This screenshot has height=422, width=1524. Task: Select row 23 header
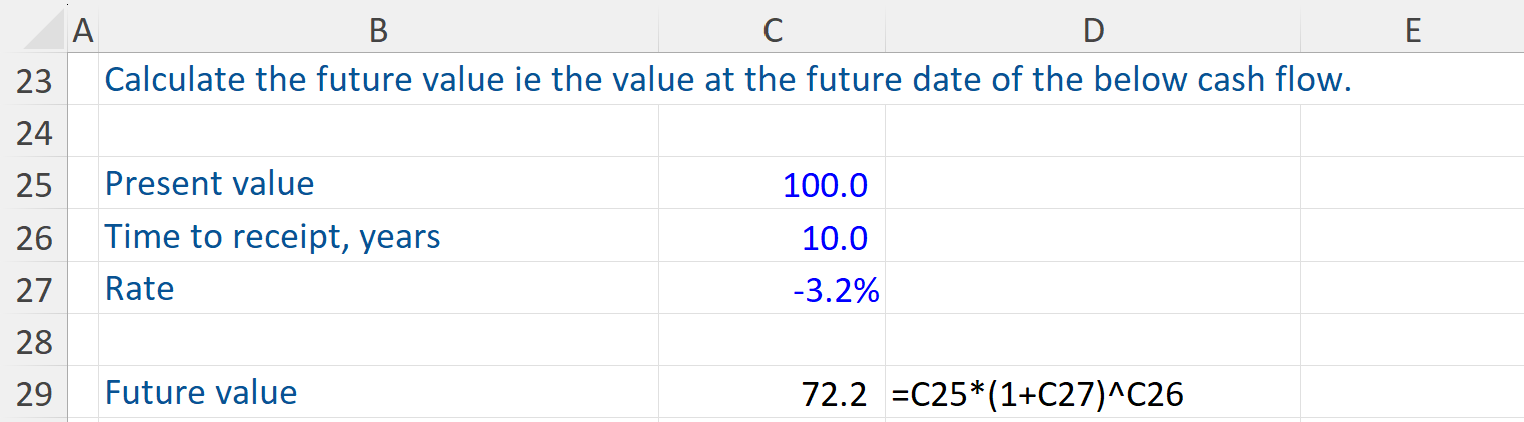click(x=34, y=80)
